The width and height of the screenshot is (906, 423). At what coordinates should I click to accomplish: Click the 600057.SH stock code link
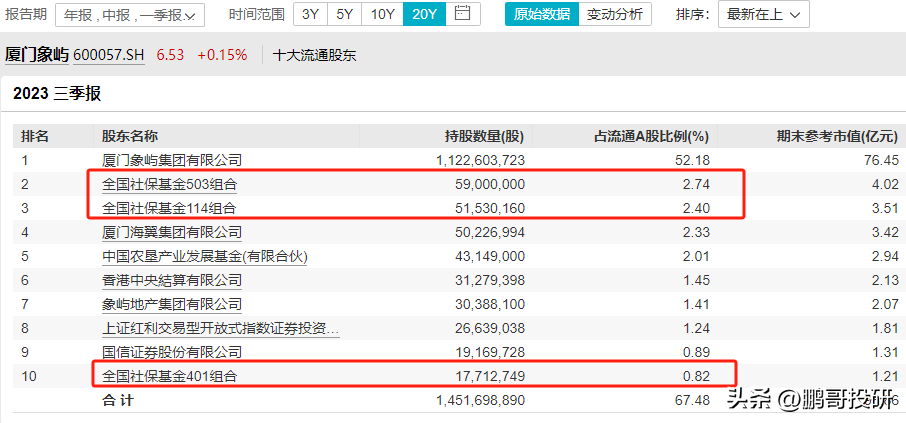110,55
